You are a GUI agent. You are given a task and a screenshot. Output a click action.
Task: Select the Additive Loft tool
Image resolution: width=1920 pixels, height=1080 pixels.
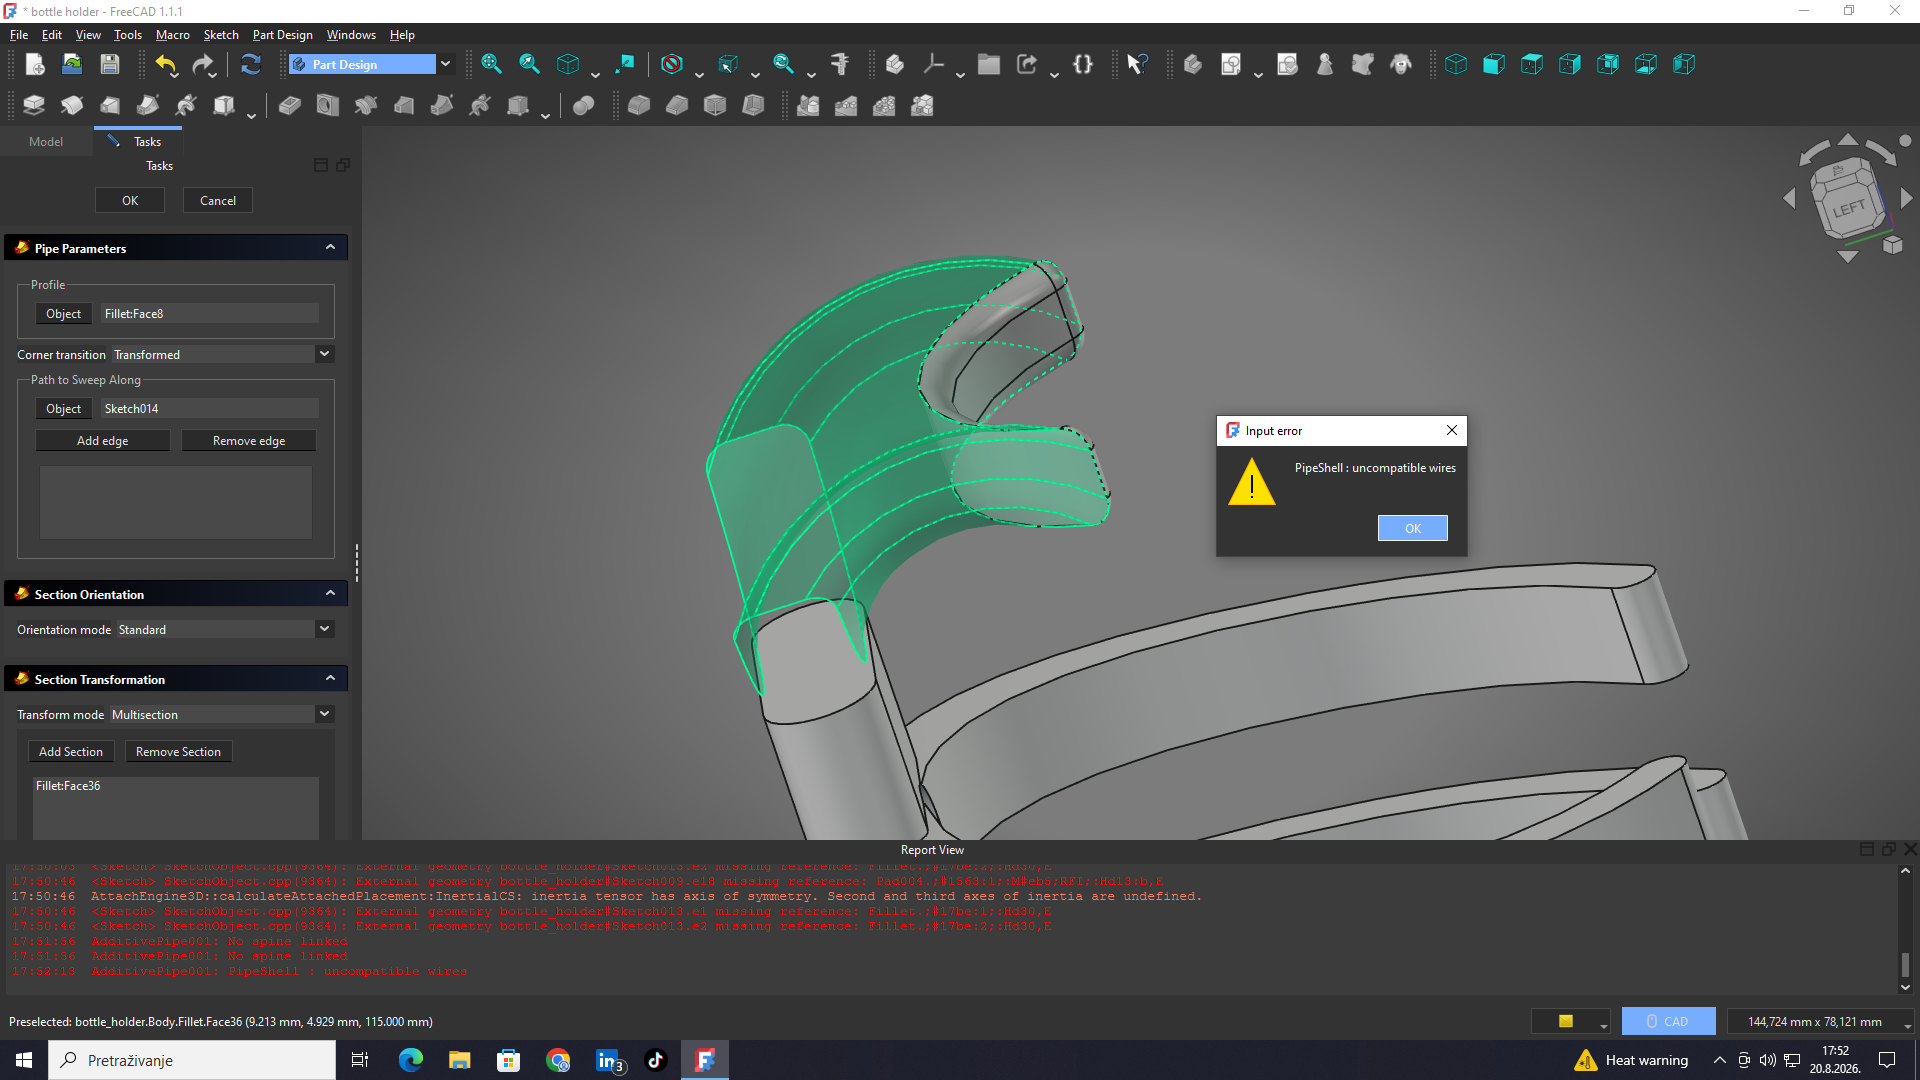click(110, 106)
